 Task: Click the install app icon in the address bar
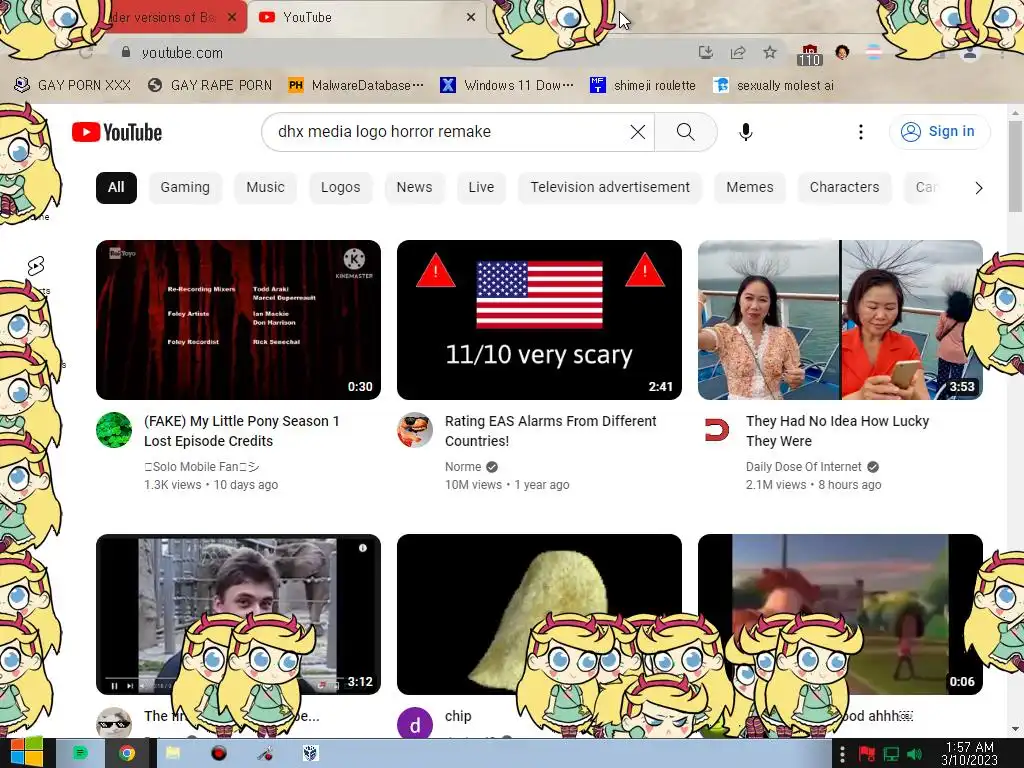click(705, 52)
